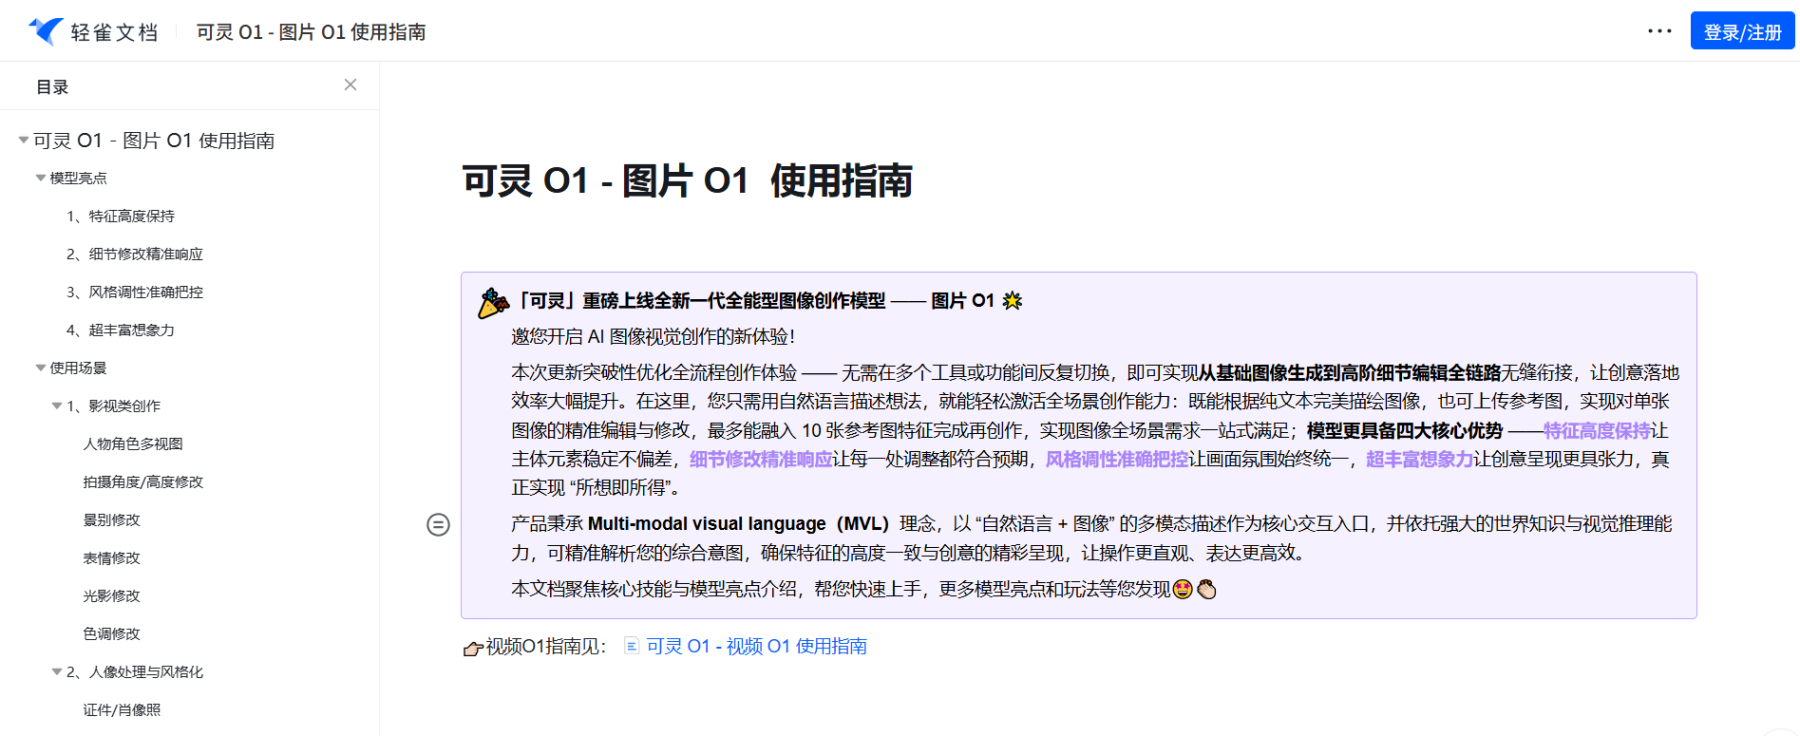Select 表情修改 outline entry
The height and width of the screenshot is (736, 1800).
[112, 558]
